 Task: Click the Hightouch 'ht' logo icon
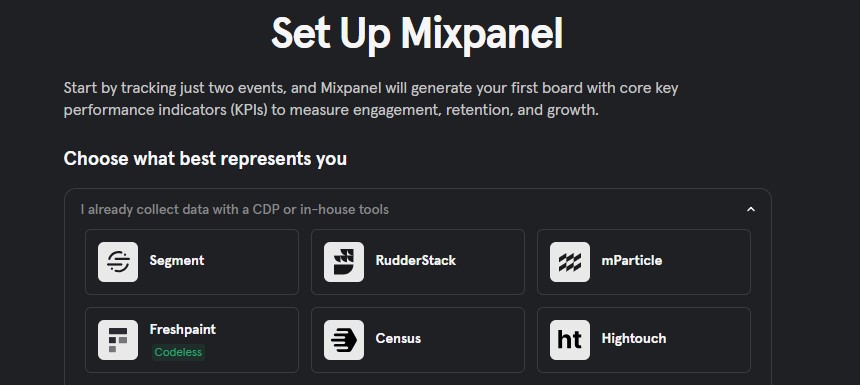coord(570,340)
